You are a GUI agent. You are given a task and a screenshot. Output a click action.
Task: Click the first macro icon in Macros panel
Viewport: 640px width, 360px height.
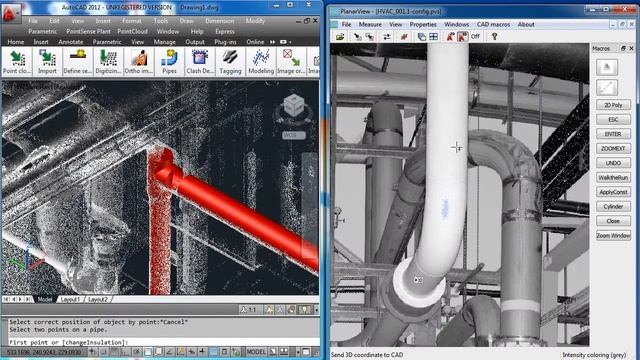(x=607, y=67)
